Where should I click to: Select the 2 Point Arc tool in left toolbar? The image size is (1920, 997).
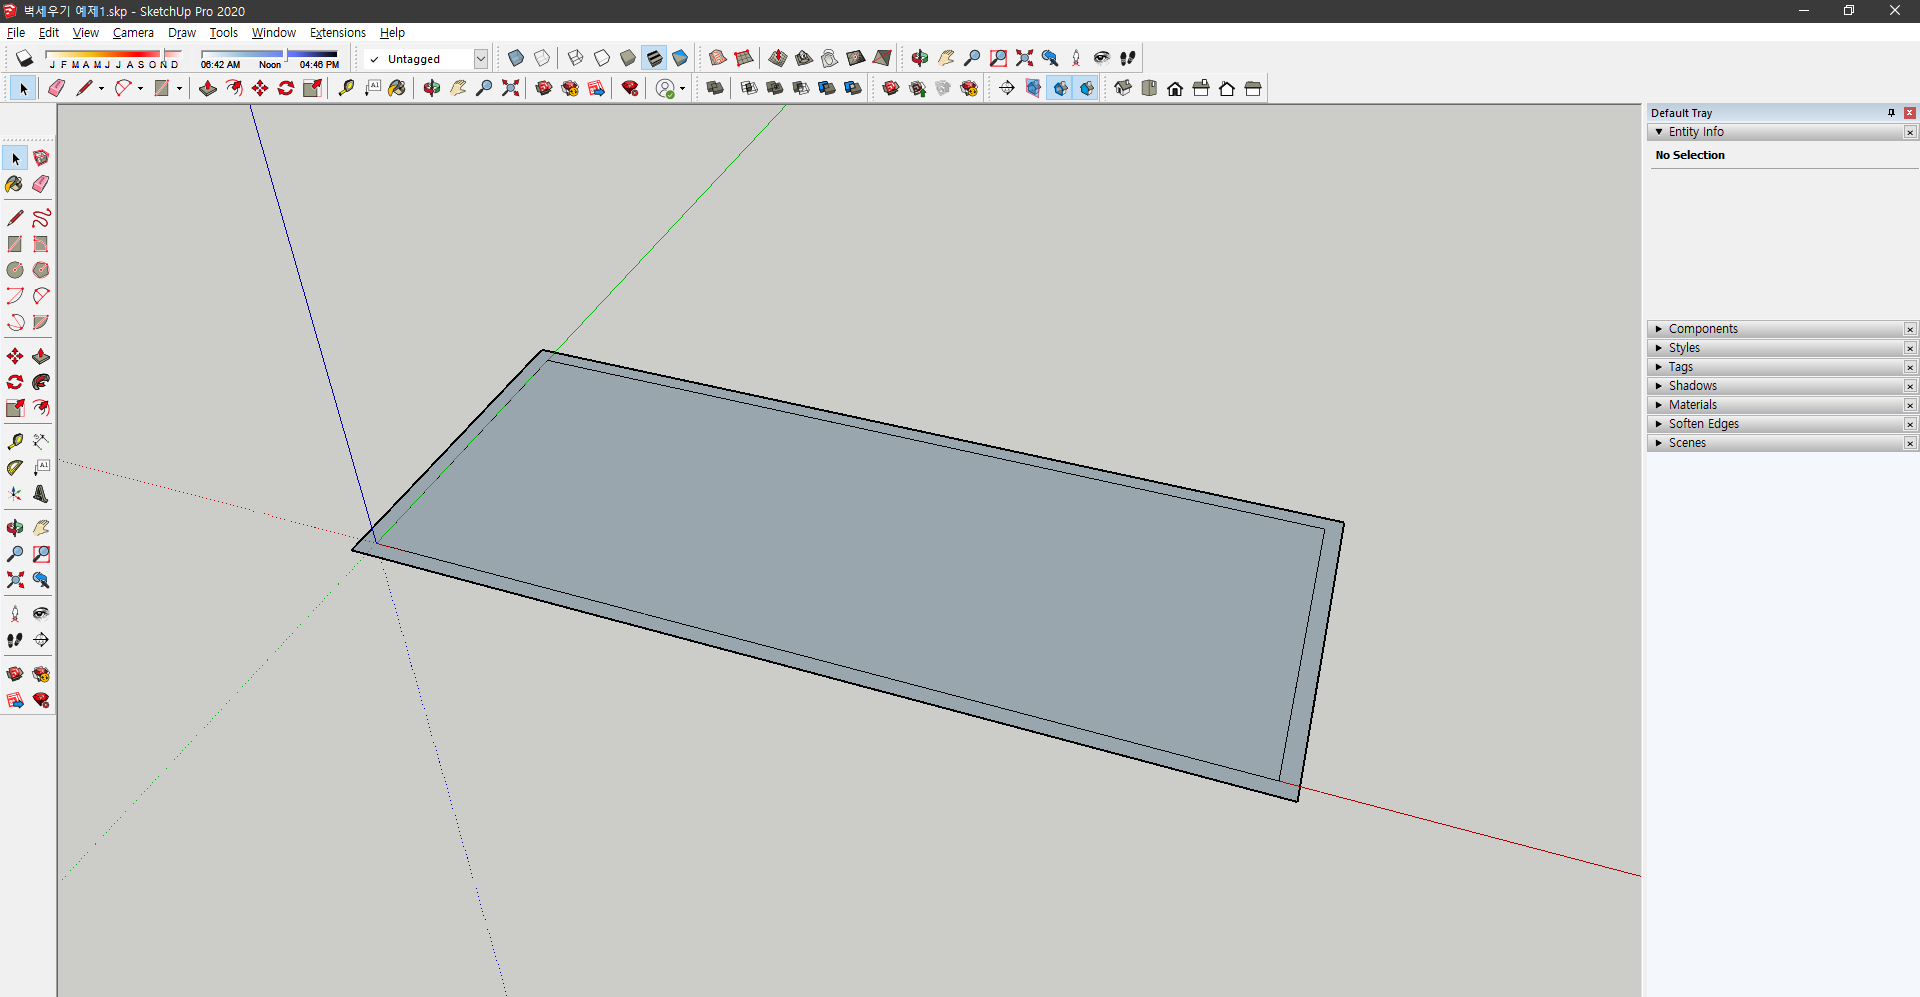(41, 296)
